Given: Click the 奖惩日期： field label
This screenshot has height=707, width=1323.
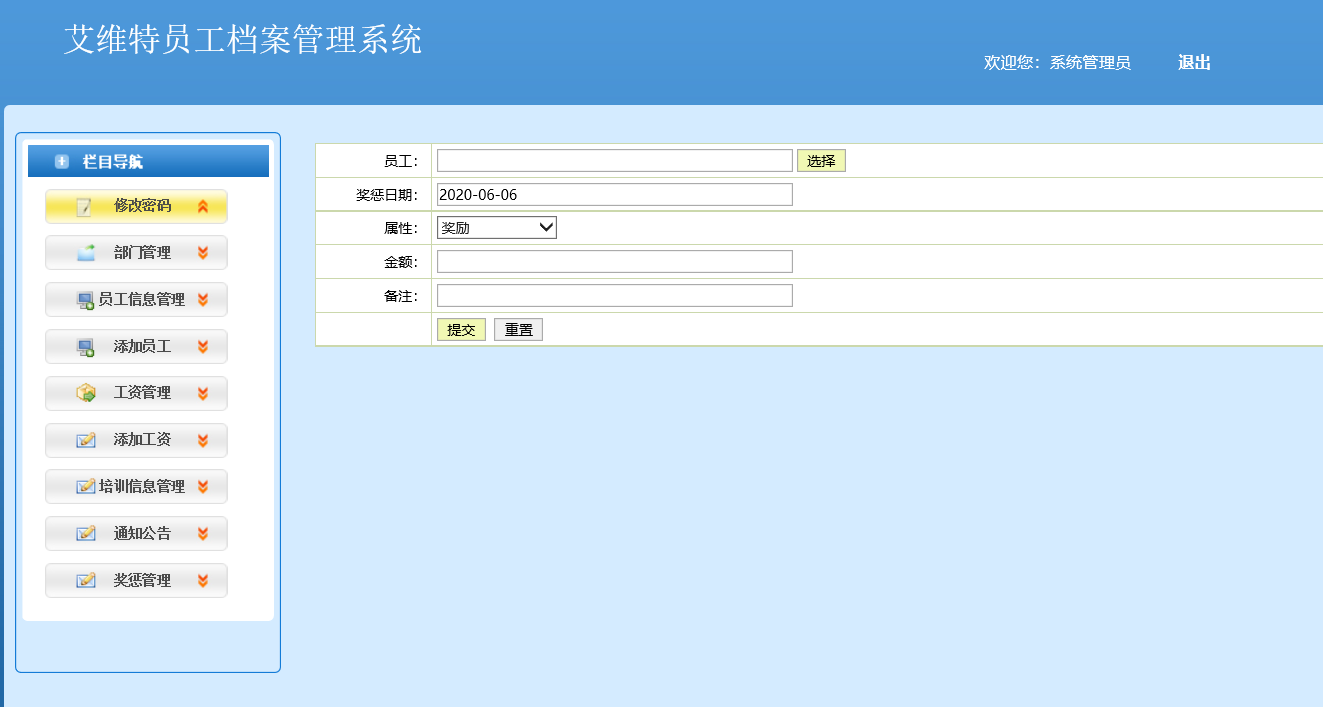Looking at the screenshot, I should pos(387,196).
